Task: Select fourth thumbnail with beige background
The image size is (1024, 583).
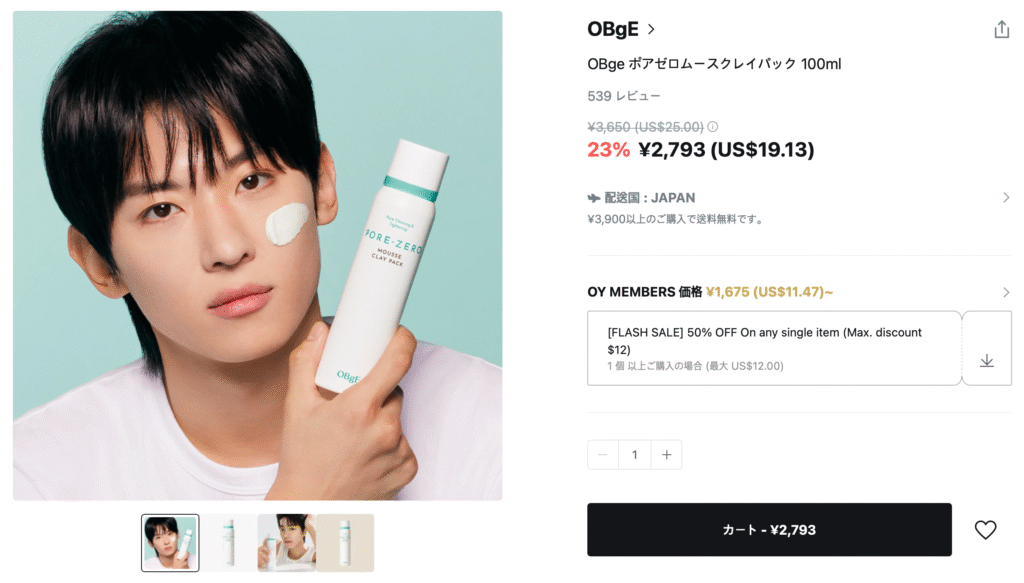Action: pos(345,543)
